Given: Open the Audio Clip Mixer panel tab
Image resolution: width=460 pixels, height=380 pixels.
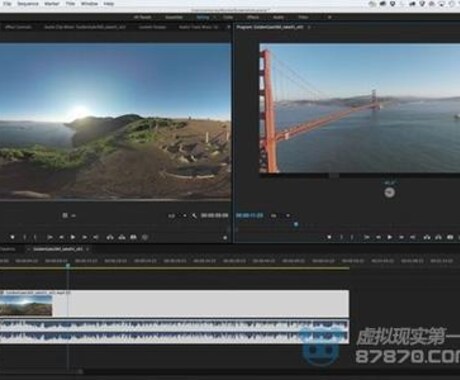Looking at the screenshot, I should click(x=85, y=27).
